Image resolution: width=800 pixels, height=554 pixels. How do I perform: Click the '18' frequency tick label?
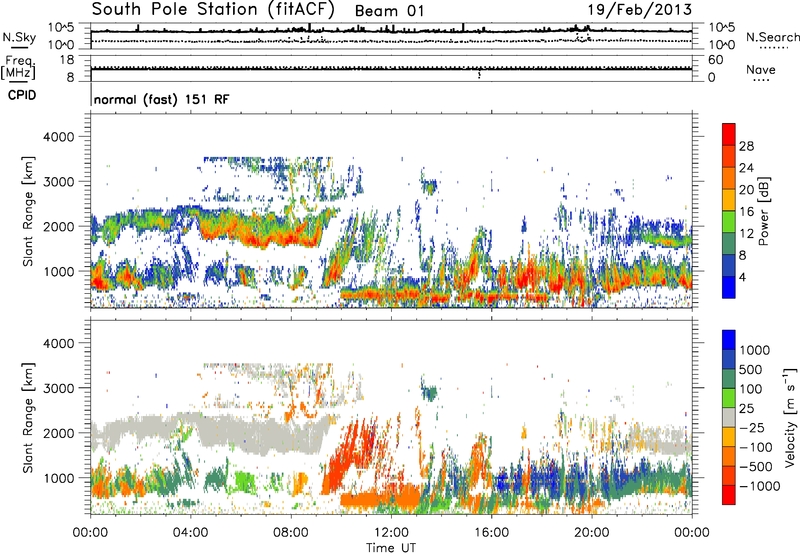[x=67, y=60]
